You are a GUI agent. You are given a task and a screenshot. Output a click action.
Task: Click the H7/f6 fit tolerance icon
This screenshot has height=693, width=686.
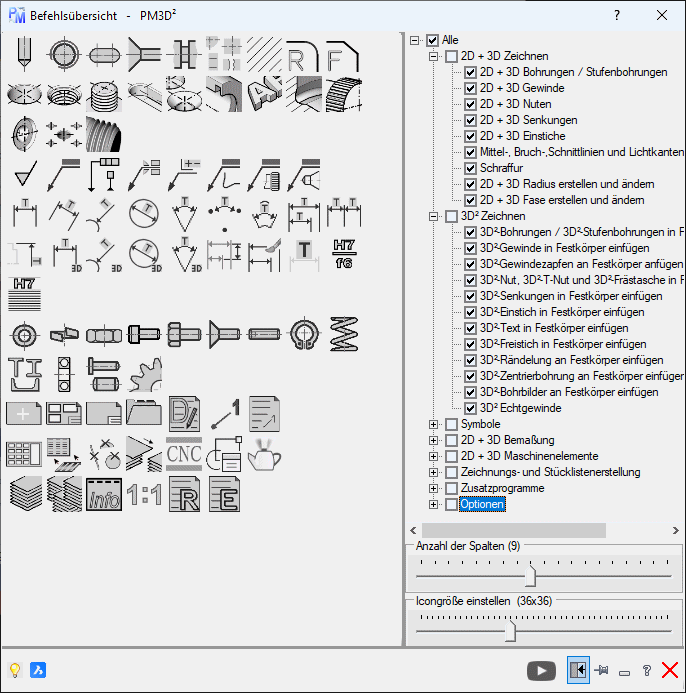[x=343, y=251]
